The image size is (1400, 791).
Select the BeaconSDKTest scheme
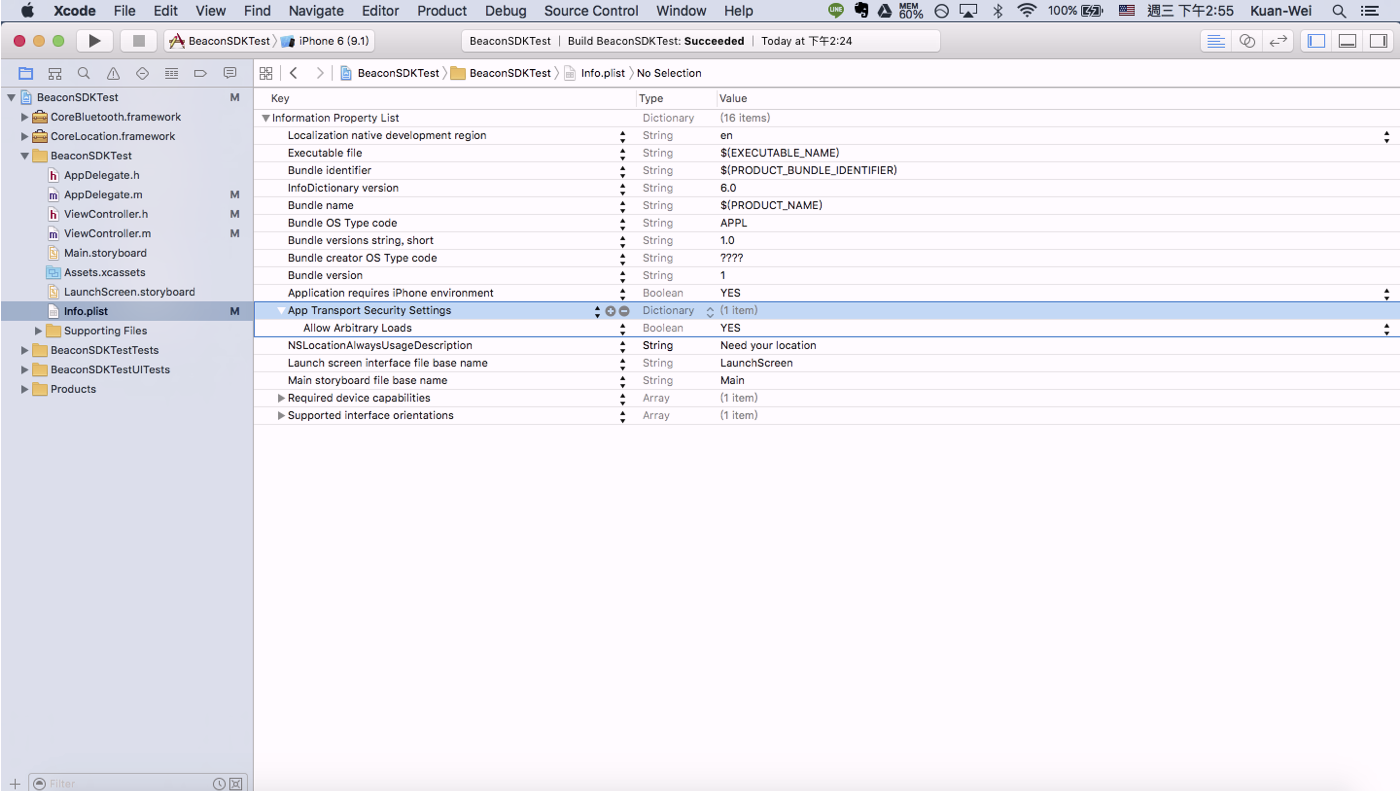[x=220, y=41]
